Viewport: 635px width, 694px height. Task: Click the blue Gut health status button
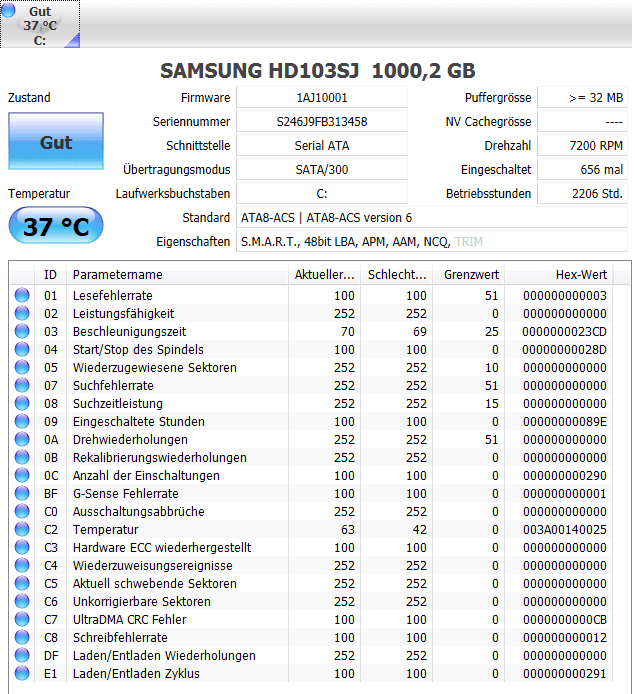tap(56, 141)
